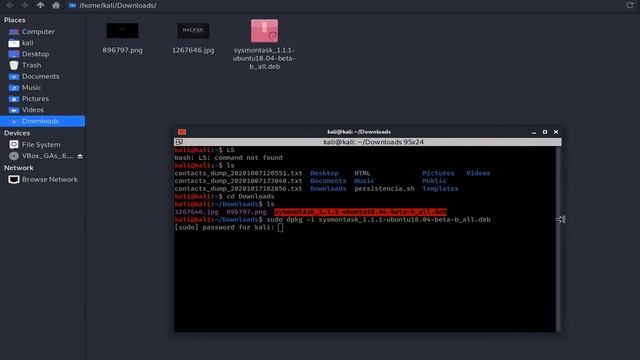
Task: Click highlighted sysmontask deb in terminal listing
Action: (x=360, y=212)
